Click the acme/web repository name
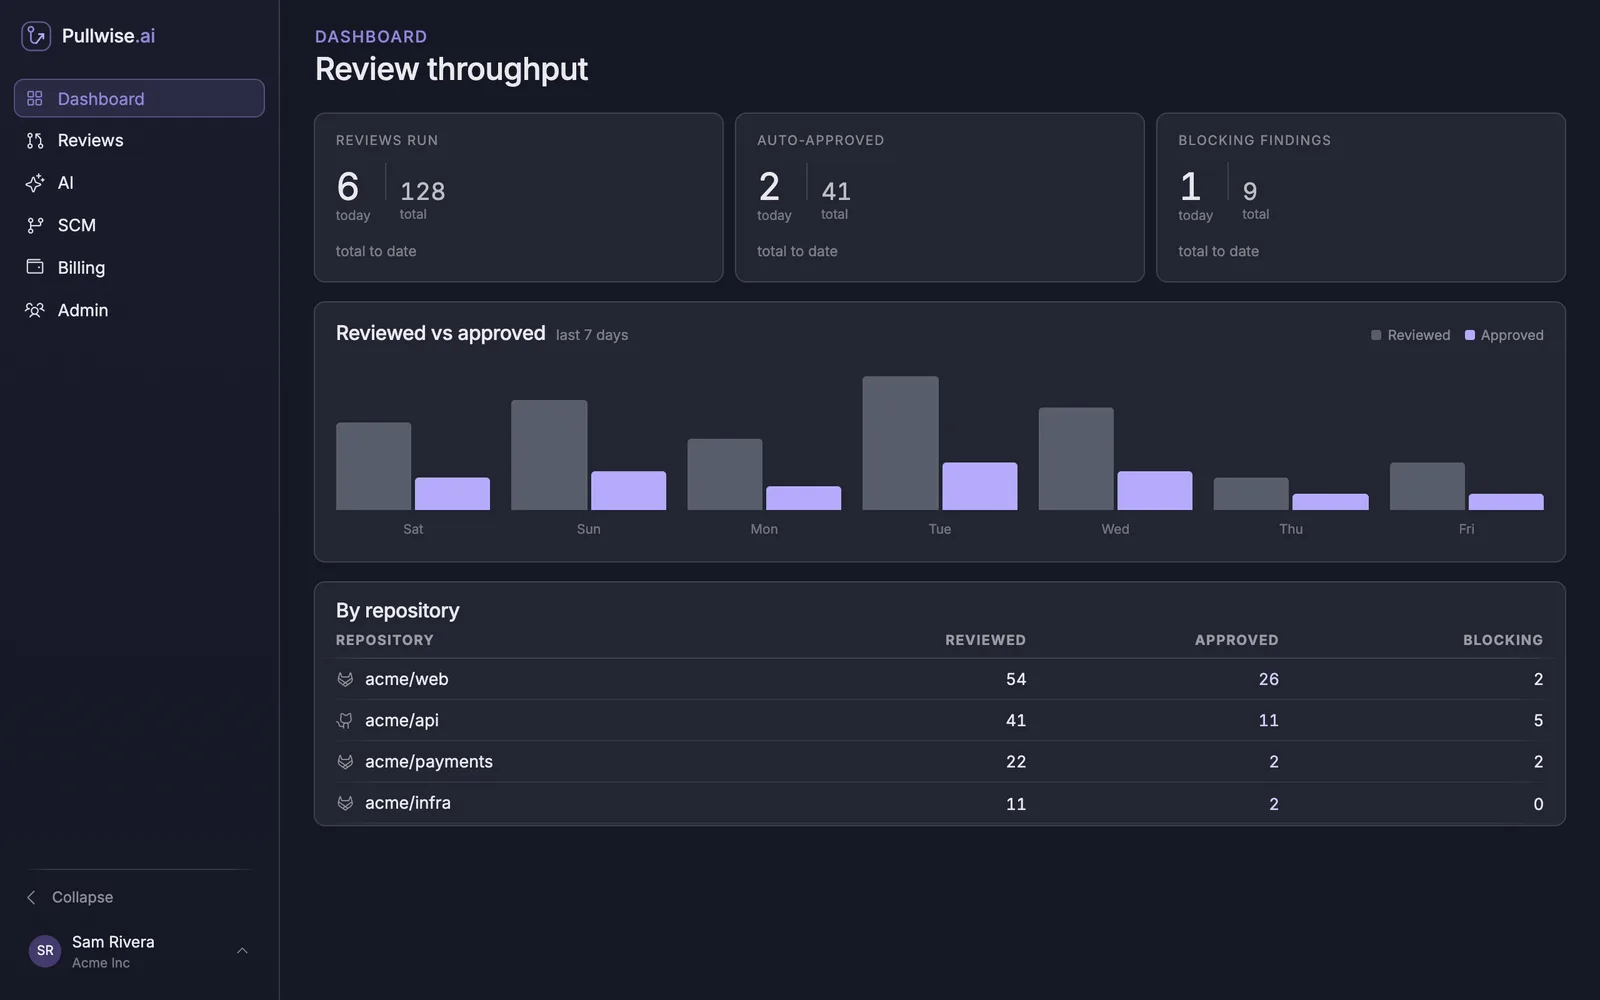Image resolution: width=1600 pixels, height=1000 pixels. 406,679
